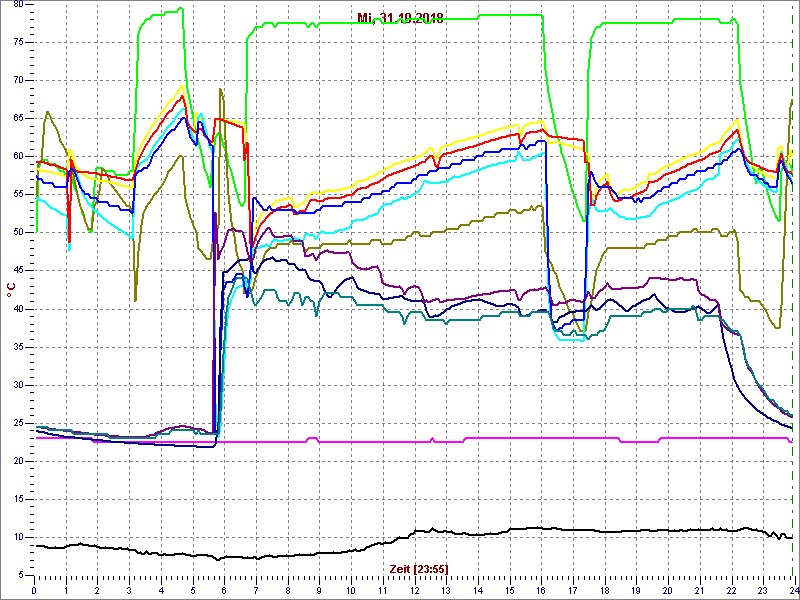The height and width of the screenshot is (600, 800).
Task: Click the '80' temperature axis value
Action: tap(19, 5)
